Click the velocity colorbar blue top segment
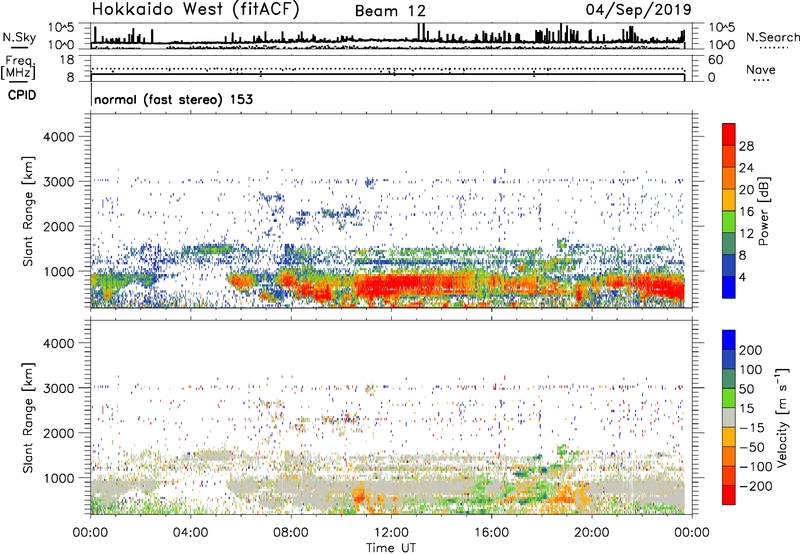Screen dimensions: 800x554 [729, 340]
